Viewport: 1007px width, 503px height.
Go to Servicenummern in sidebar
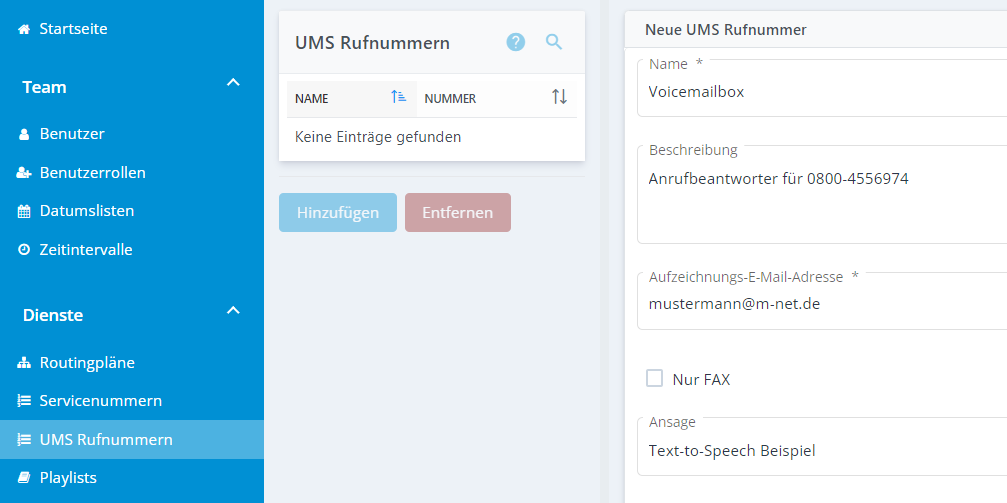tap(100, 401)
